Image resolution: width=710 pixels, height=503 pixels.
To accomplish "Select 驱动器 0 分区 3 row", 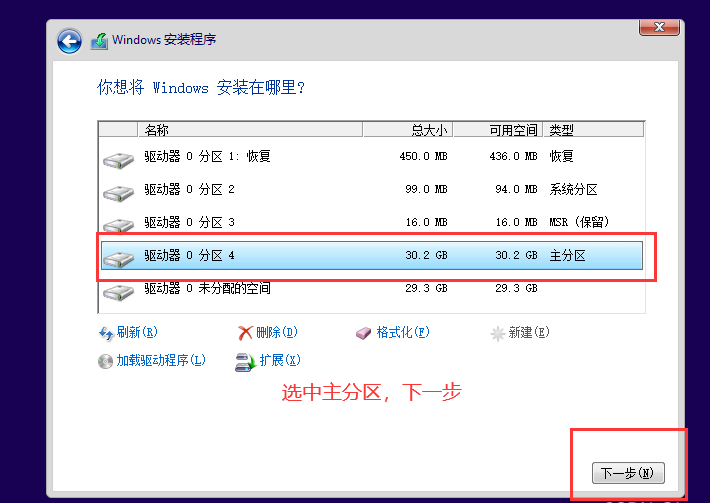I will (372, 222).
